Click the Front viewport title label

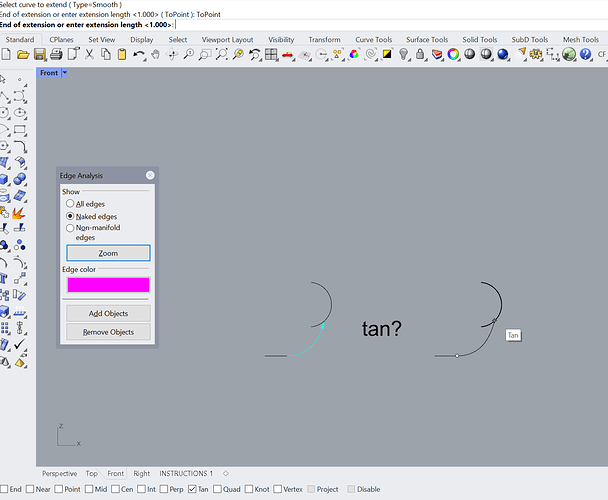[49, 73]
